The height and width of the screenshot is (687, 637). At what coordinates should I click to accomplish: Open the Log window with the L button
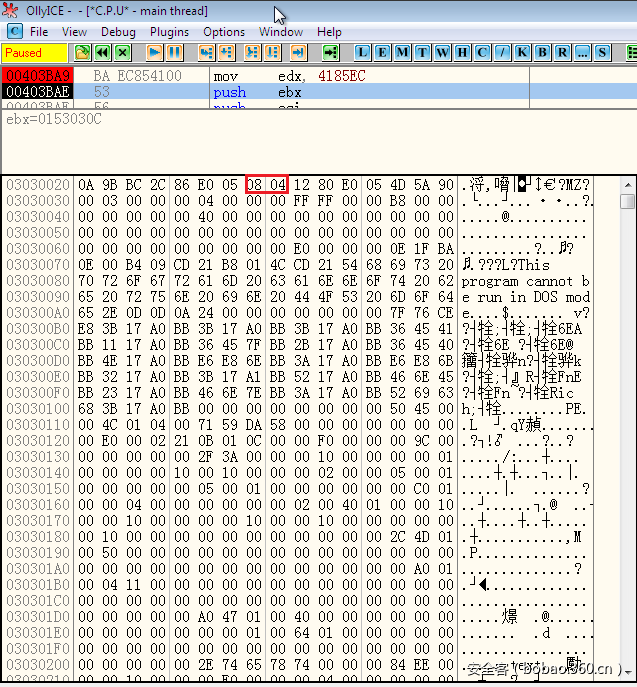tap(363, 53)
